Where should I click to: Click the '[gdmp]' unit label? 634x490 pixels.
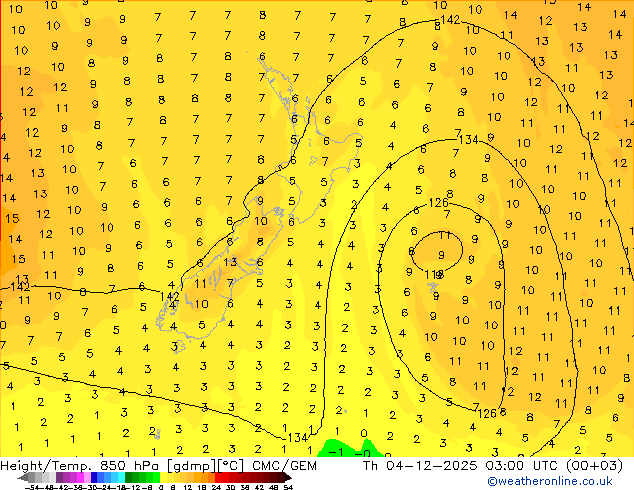[191, 465]
